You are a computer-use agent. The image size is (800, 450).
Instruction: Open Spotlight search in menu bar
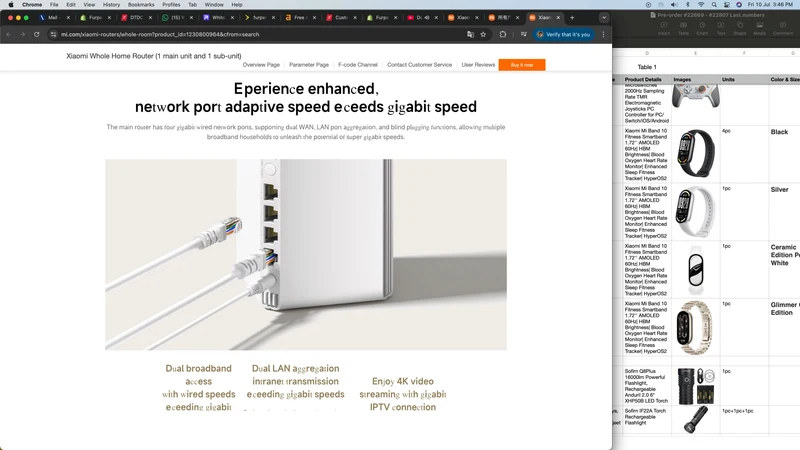[714, 5]
